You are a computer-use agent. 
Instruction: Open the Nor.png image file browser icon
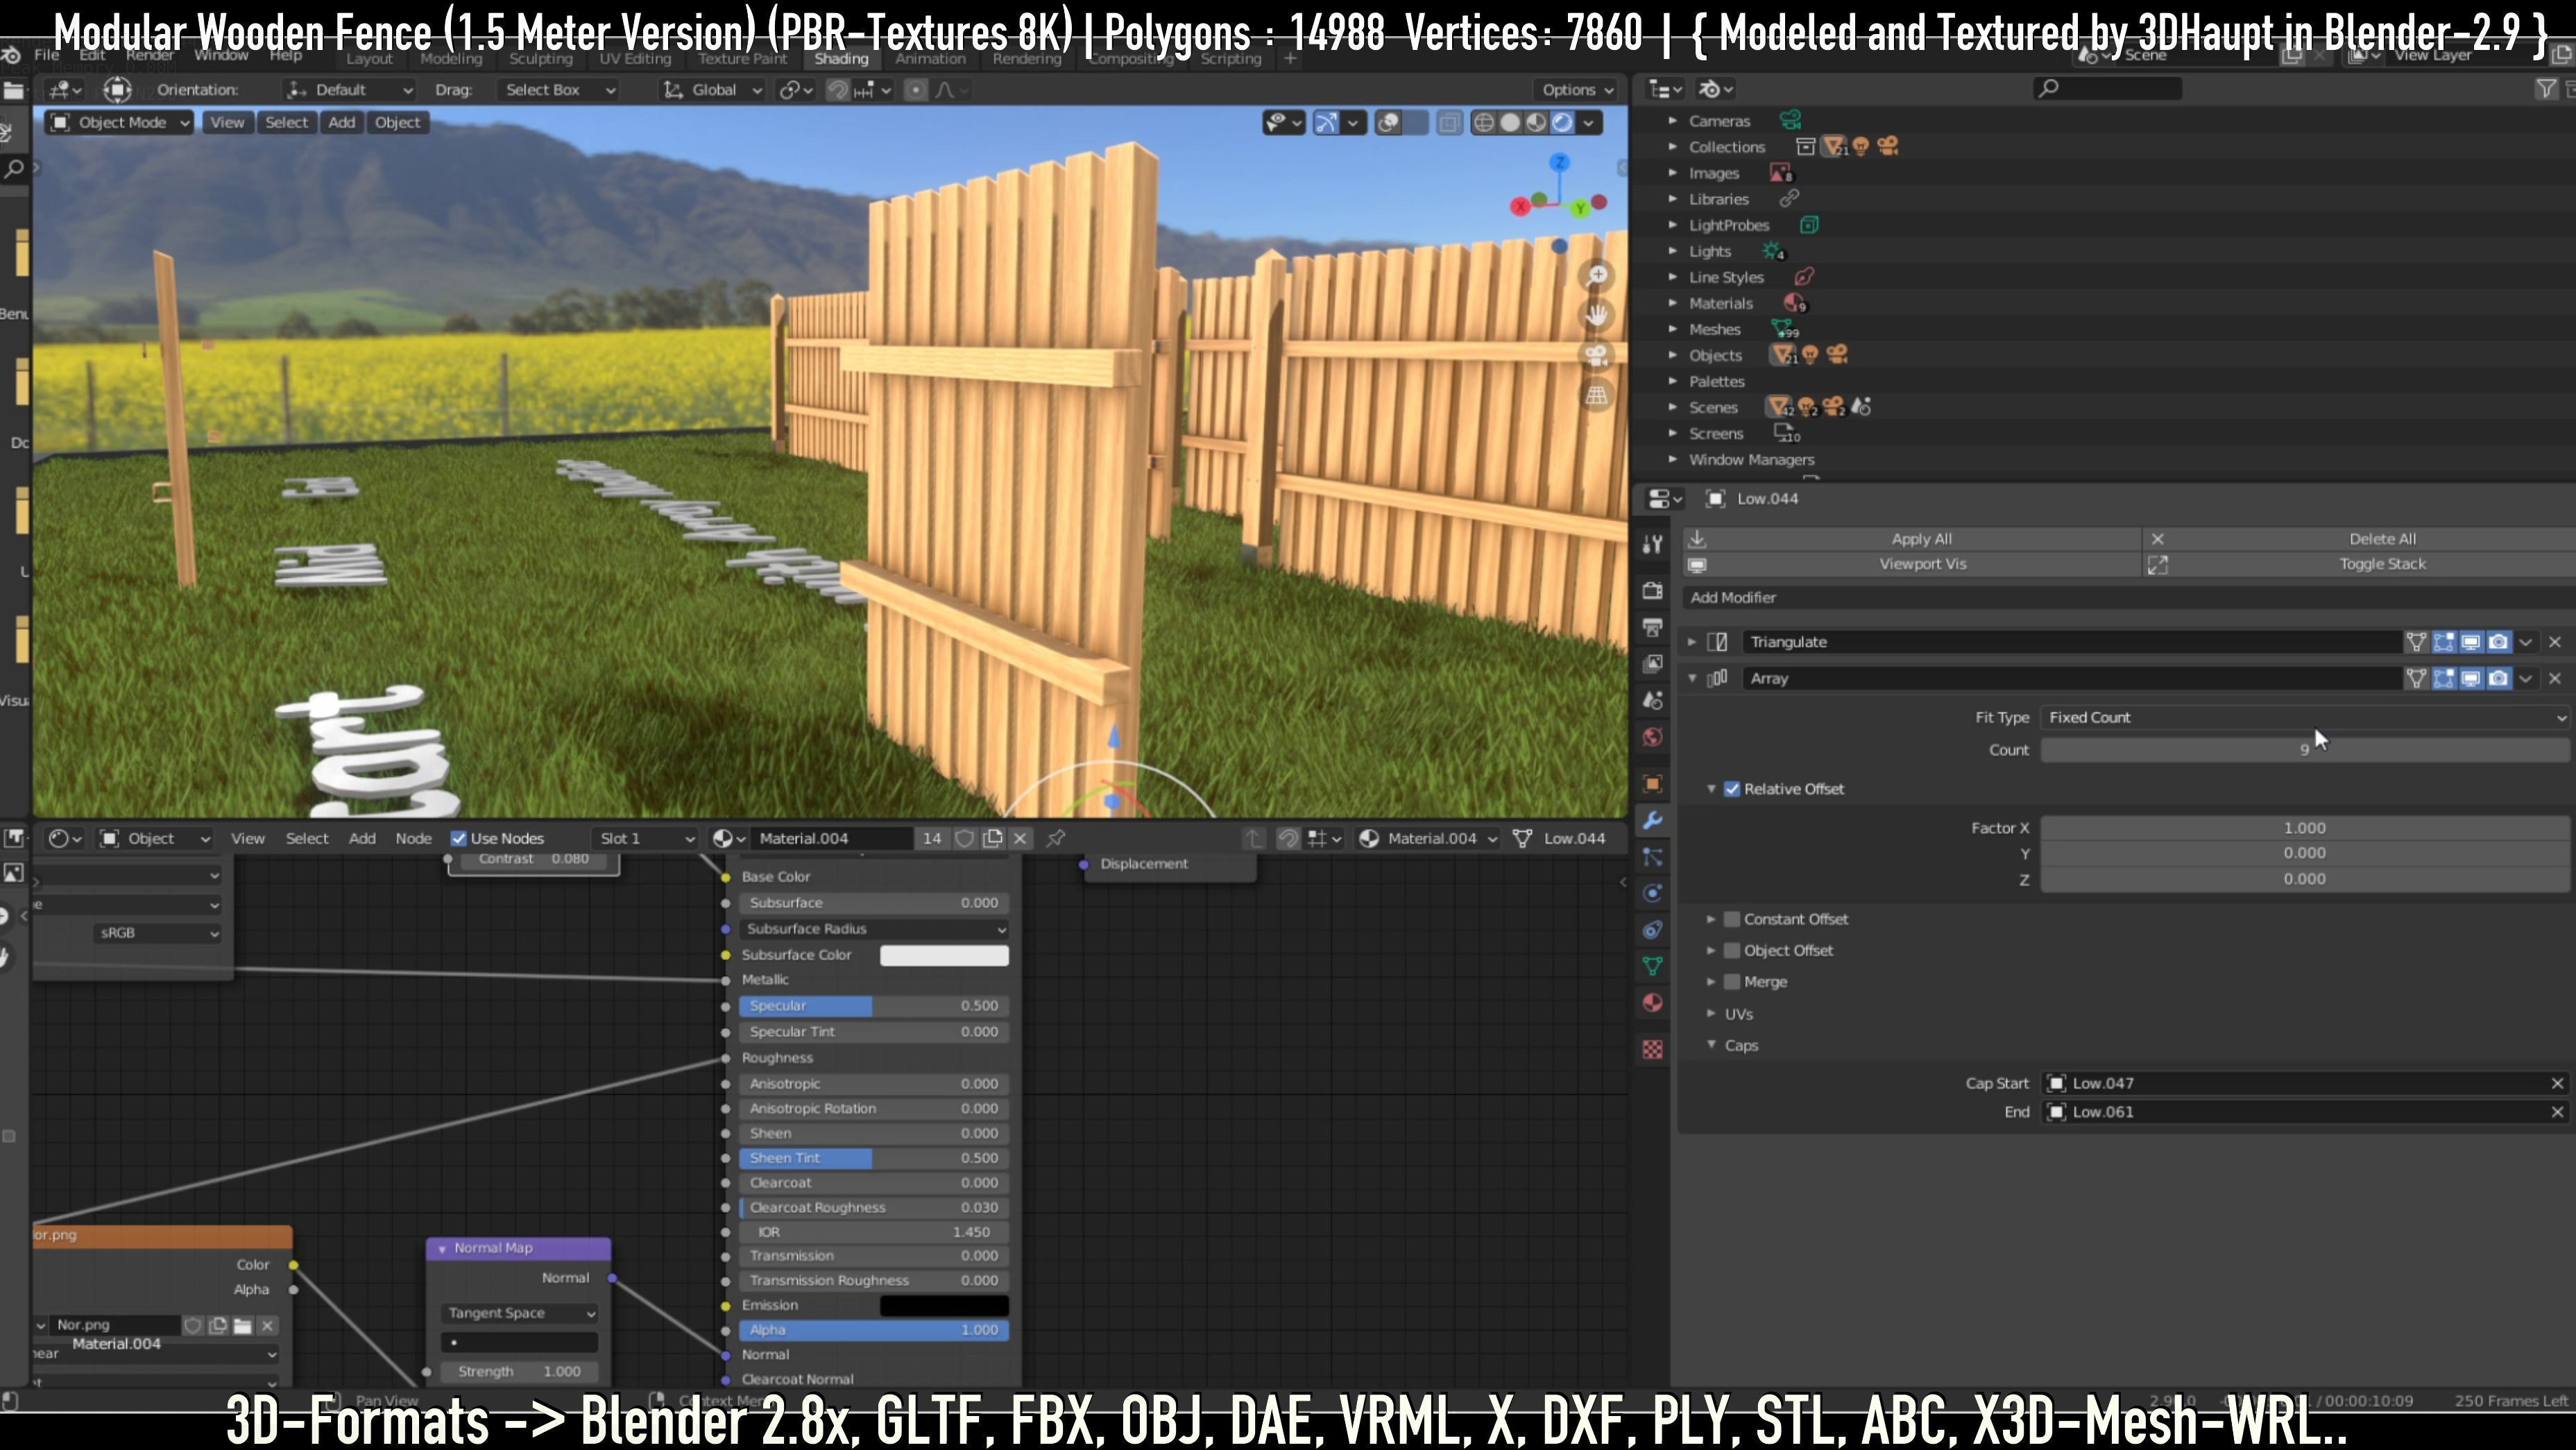click(242, 1325)
